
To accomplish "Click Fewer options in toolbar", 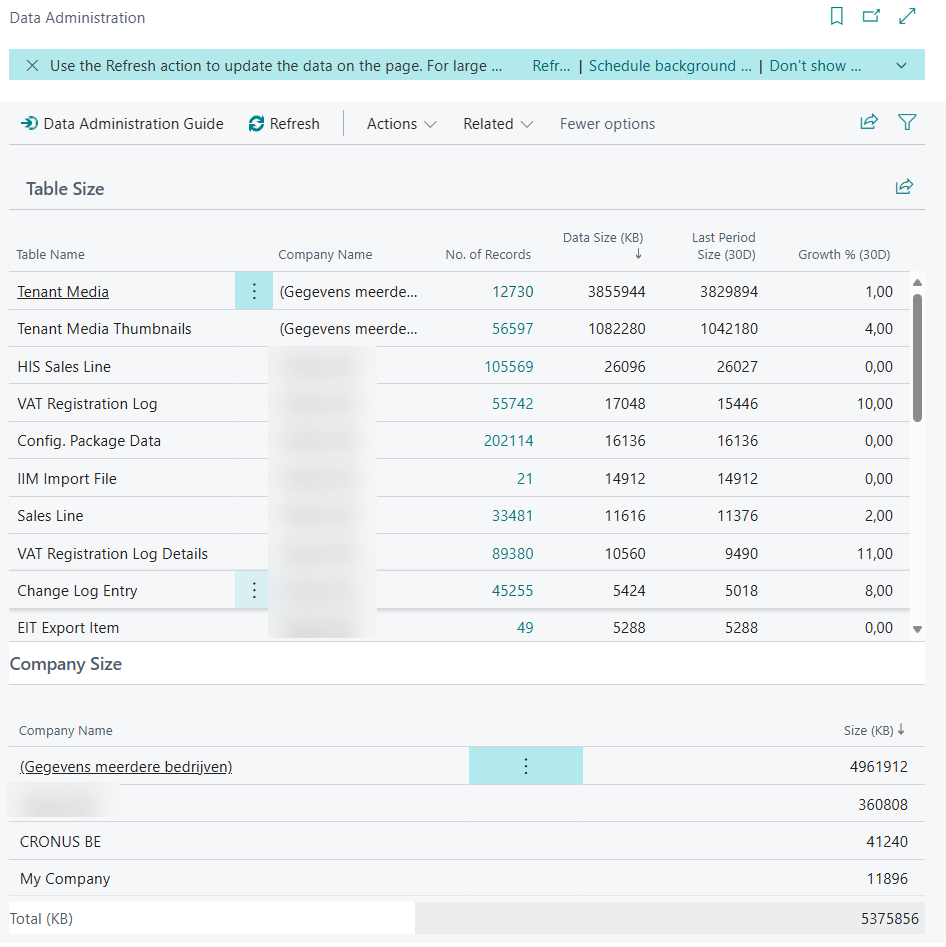I will [x=607, y=124].
